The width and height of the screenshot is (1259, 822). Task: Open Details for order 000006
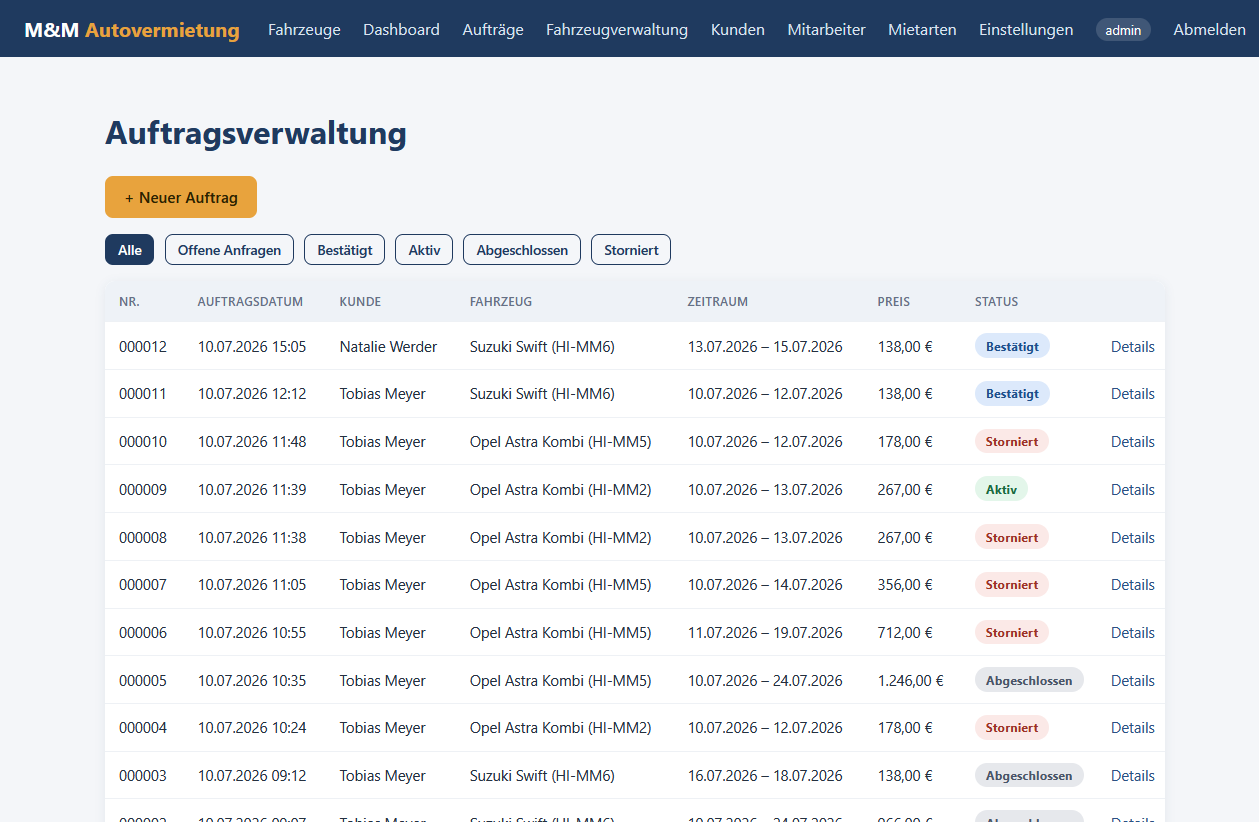(1133, 633)
